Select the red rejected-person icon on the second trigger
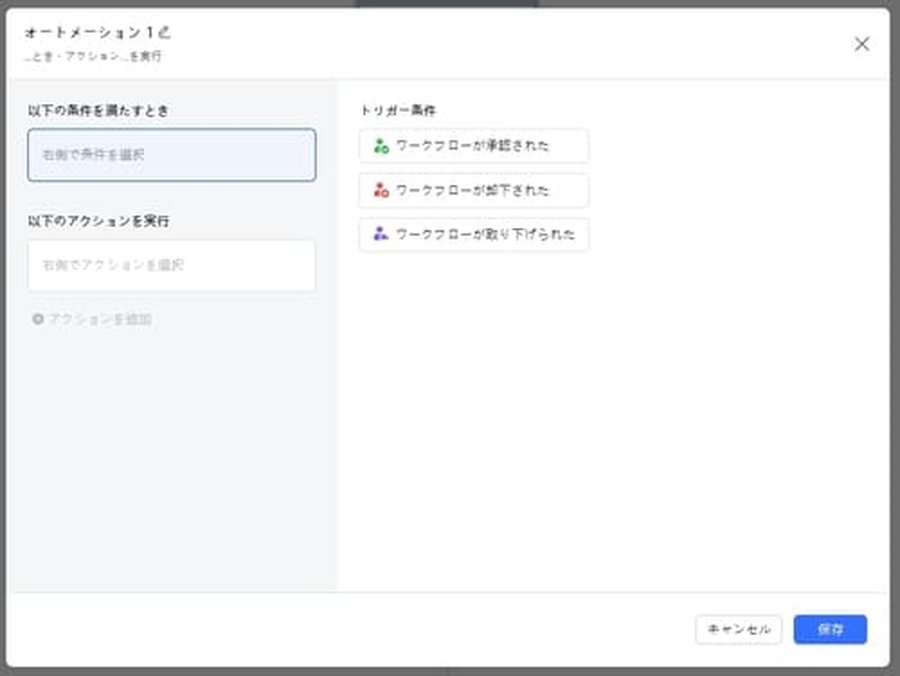The width and height of the screenshot is (900, 676). [381, 191]
